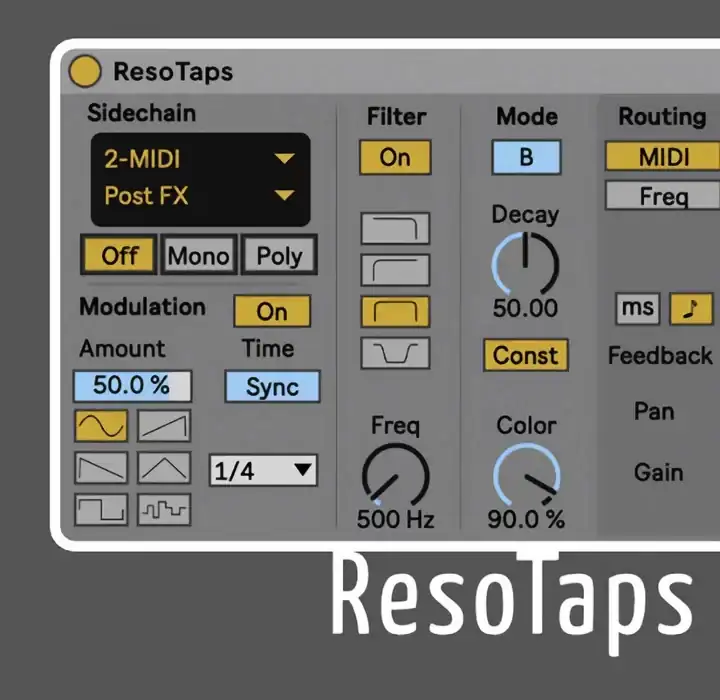Toggle the ResoTaps device activator circle
Viewport: 720px width, 700px height.
(x=85, y=71)
